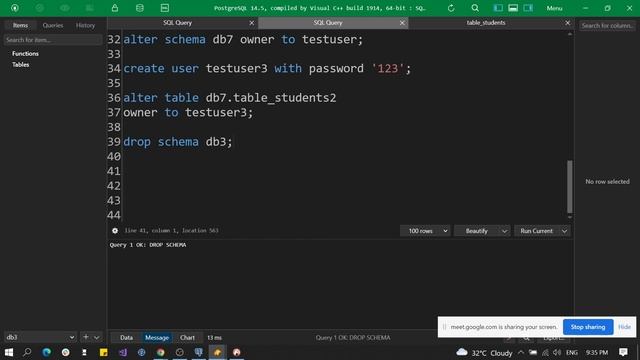Open the Menu in the title bar
The height and width of the screenshot is (360, 640).
[x=554, y=8]
